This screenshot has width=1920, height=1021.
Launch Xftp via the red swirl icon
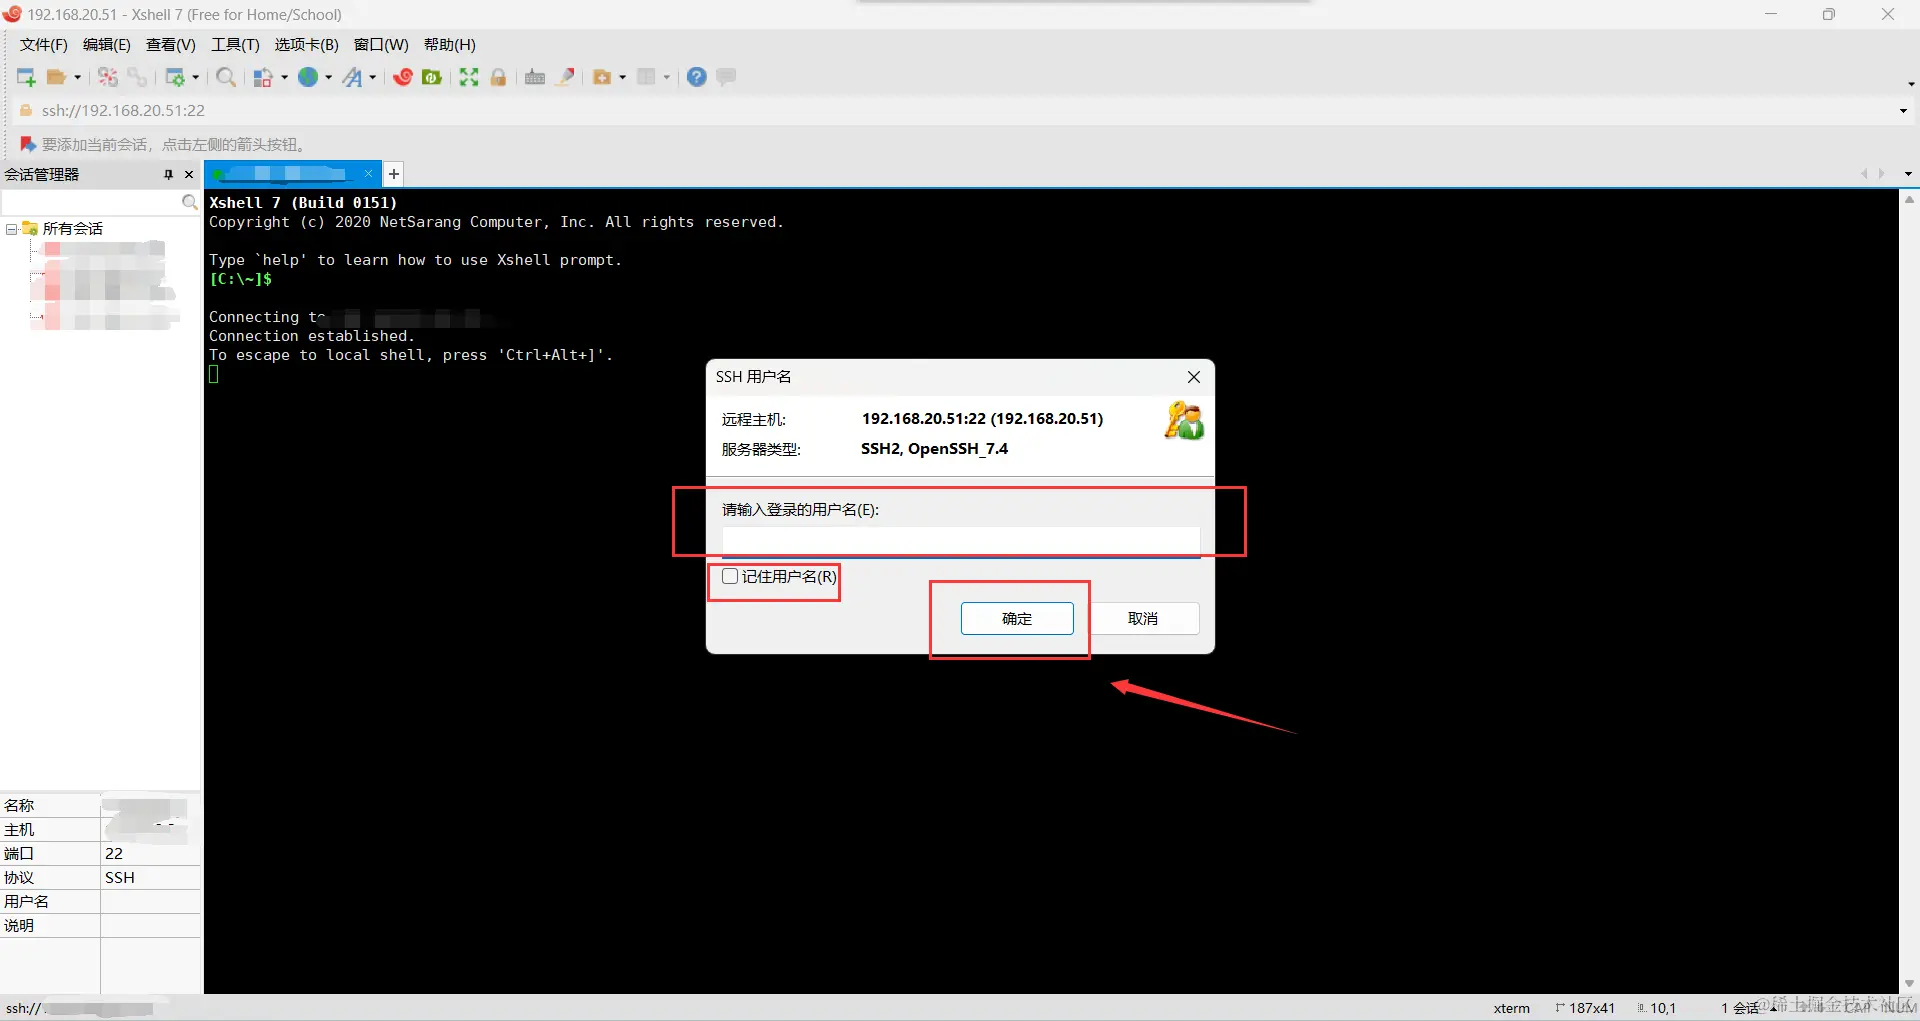pos(403,77)
